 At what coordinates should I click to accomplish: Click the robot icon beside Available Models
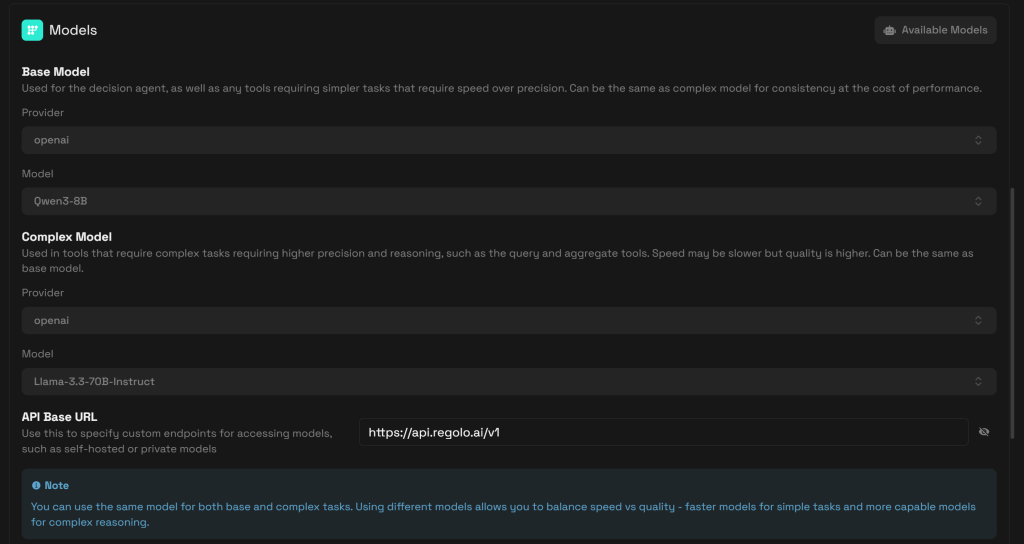point(890,30)
